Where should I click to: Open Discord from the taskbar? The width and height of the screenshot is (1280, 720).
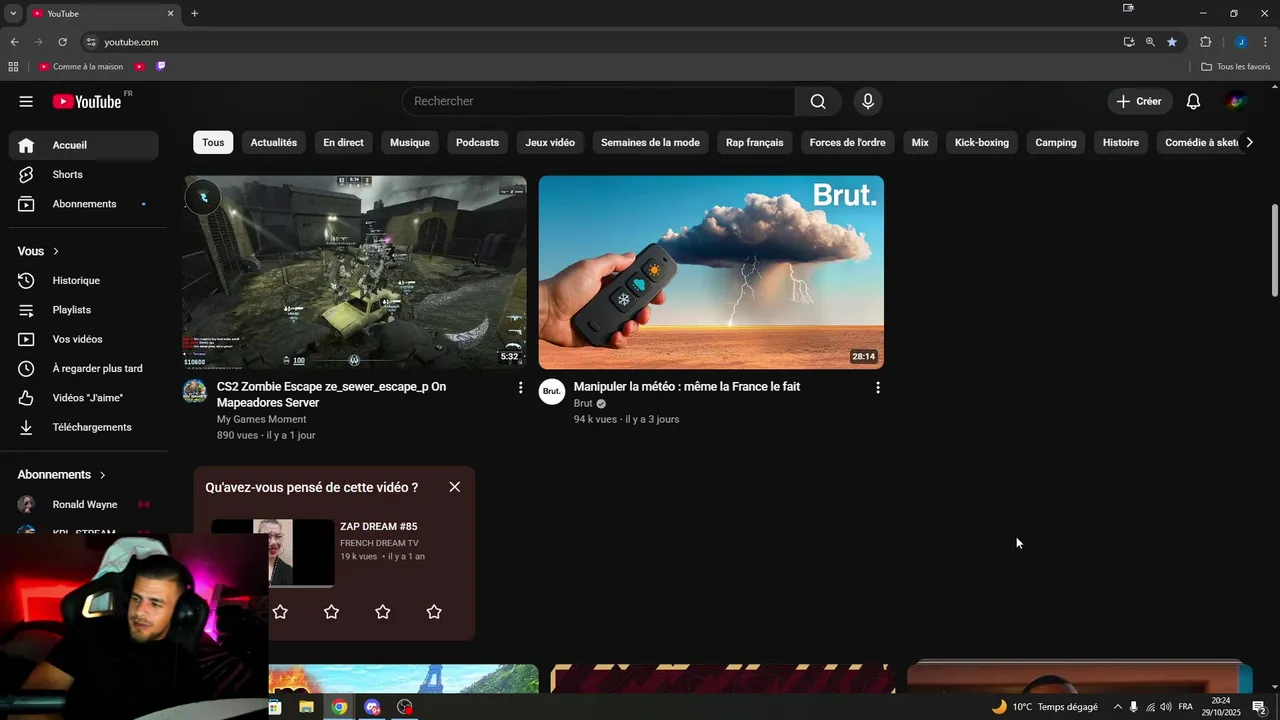(372, 707)
